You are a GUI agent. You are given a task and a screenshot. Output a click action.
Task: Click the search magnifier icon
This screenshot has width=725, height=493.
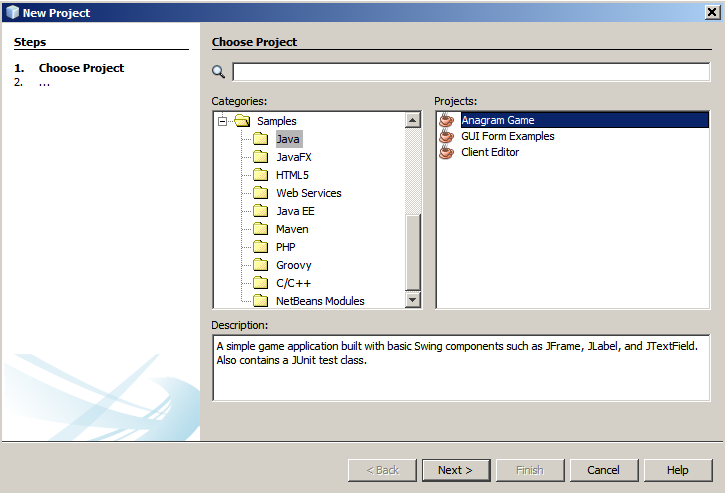[x=219, y=72]
